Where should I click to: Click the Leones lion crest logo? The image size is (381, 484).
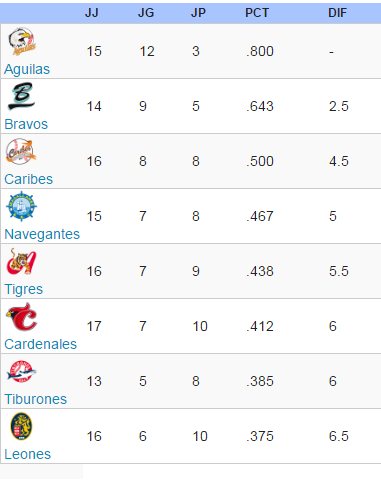pyautogui.click(x=21, y=426)
